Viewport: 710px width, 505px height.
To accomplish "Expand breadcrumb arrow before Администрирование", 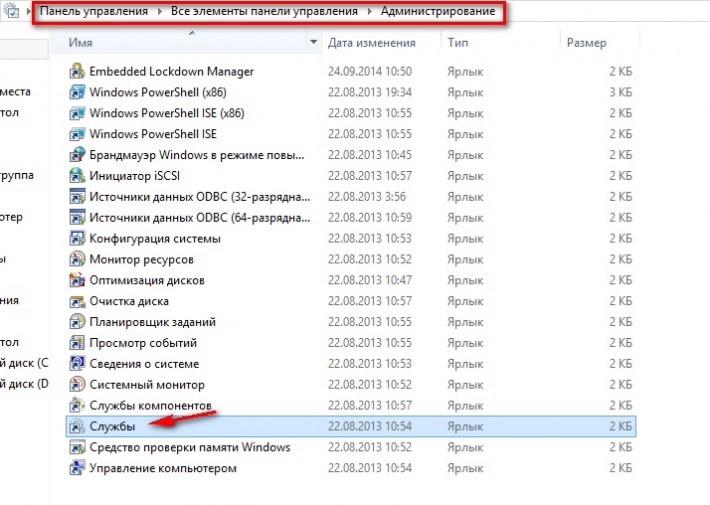I will point(370,12).
